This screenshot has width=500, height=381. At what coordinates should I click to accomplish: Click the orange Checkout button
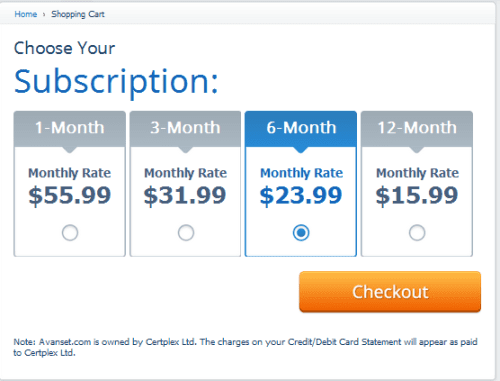(x=390, y=292)
